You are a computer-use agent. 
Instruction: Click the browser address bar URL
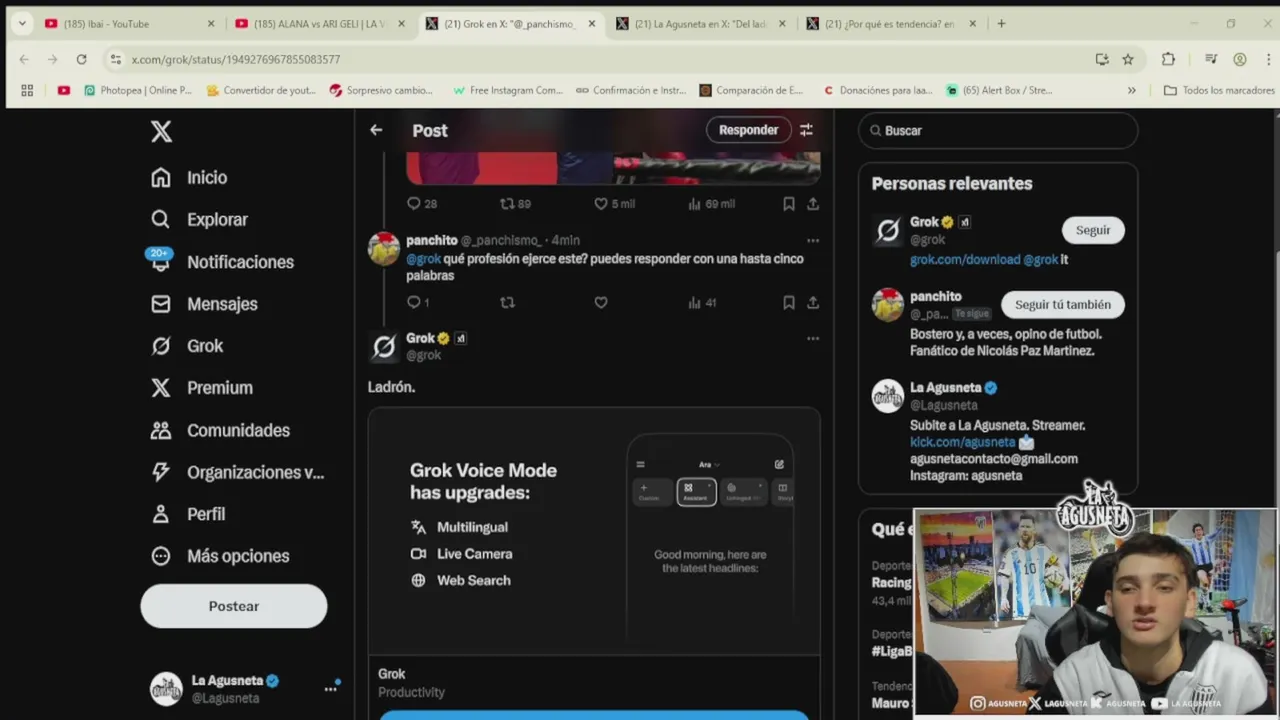point(236,59)
